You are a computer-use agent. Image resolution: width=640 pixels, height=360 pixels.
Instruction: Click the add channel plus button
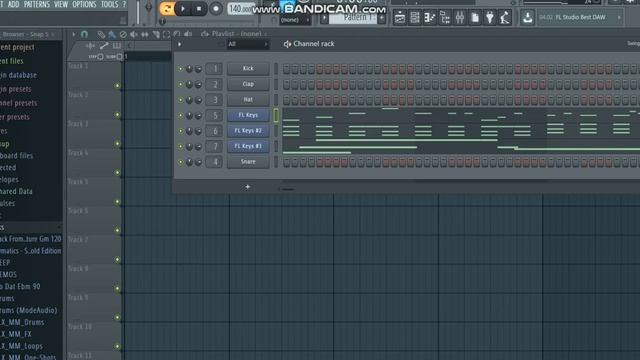pyautogui.click(x=247, y=187)
